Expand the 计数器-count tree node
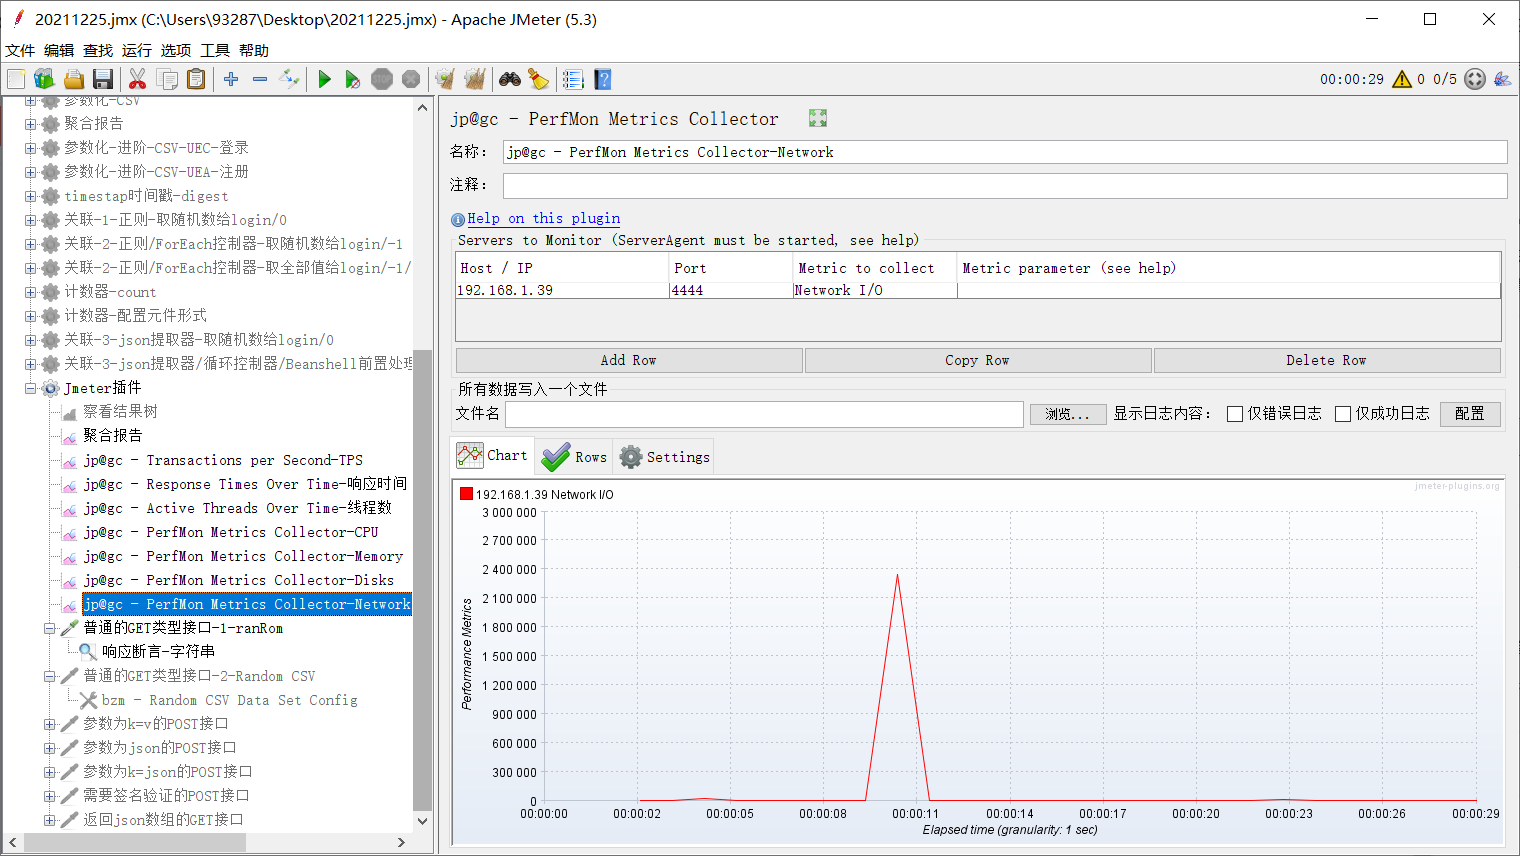The height and width of the screenshot is (856, 1520). tap(30, 292)
